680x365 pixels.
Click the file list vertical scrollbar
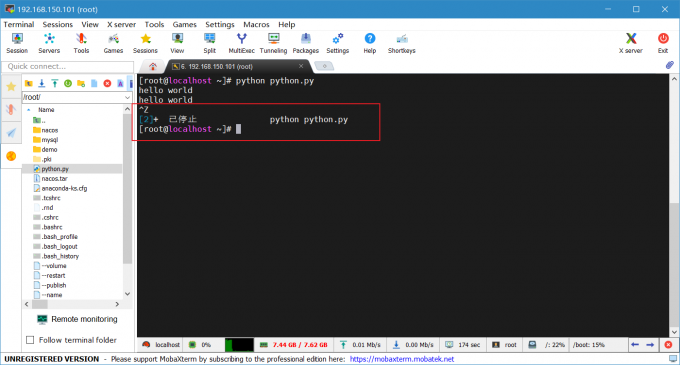tap(127, 186)
